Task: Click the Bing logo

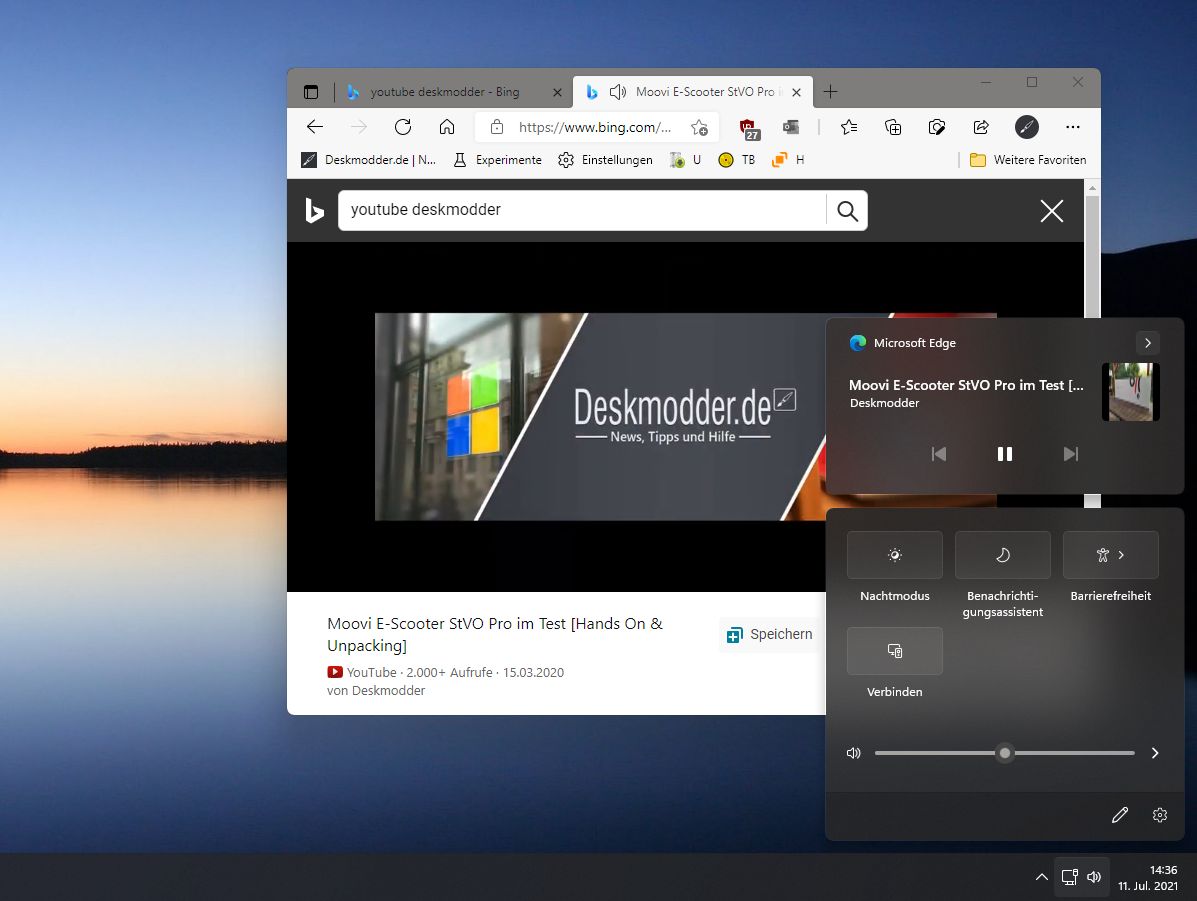Action: (x=314, y=211)
